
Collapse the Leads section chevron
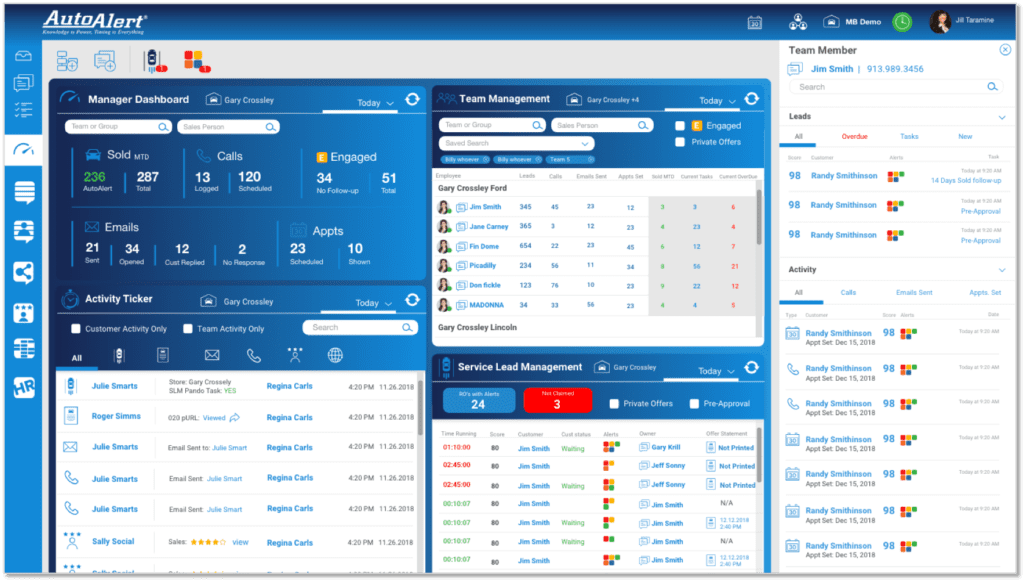point(1001,118)
